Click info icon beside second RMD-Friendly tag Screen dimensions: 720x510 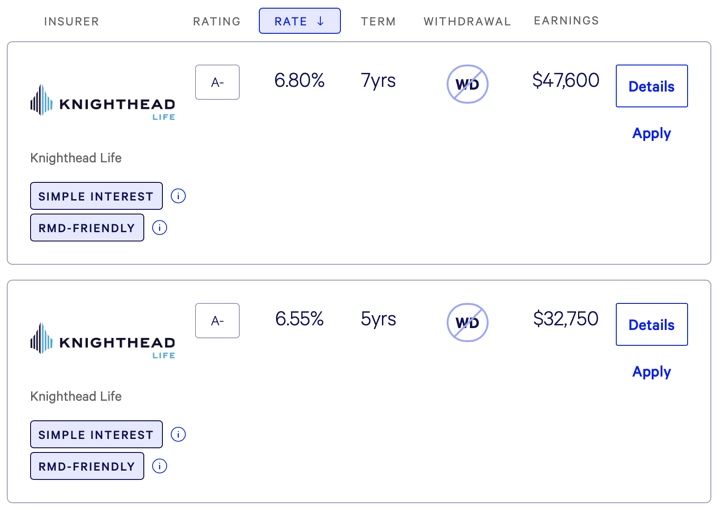pos(159,466)
